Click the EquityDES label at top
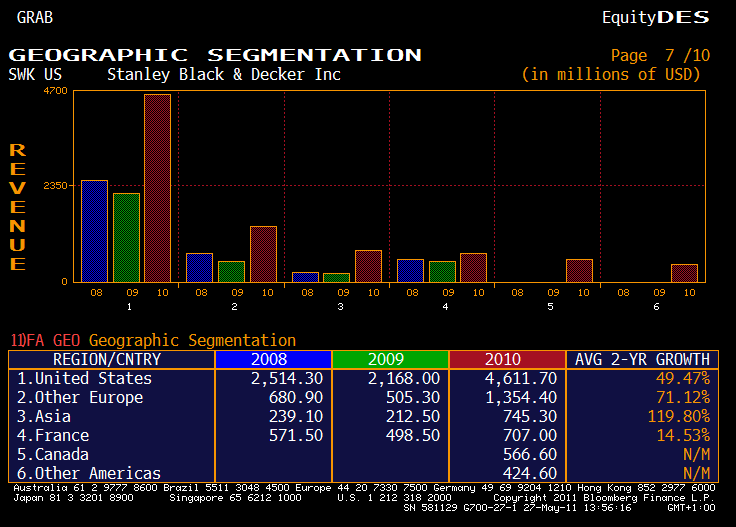This screenshot has width=736, height=527. 655,17
